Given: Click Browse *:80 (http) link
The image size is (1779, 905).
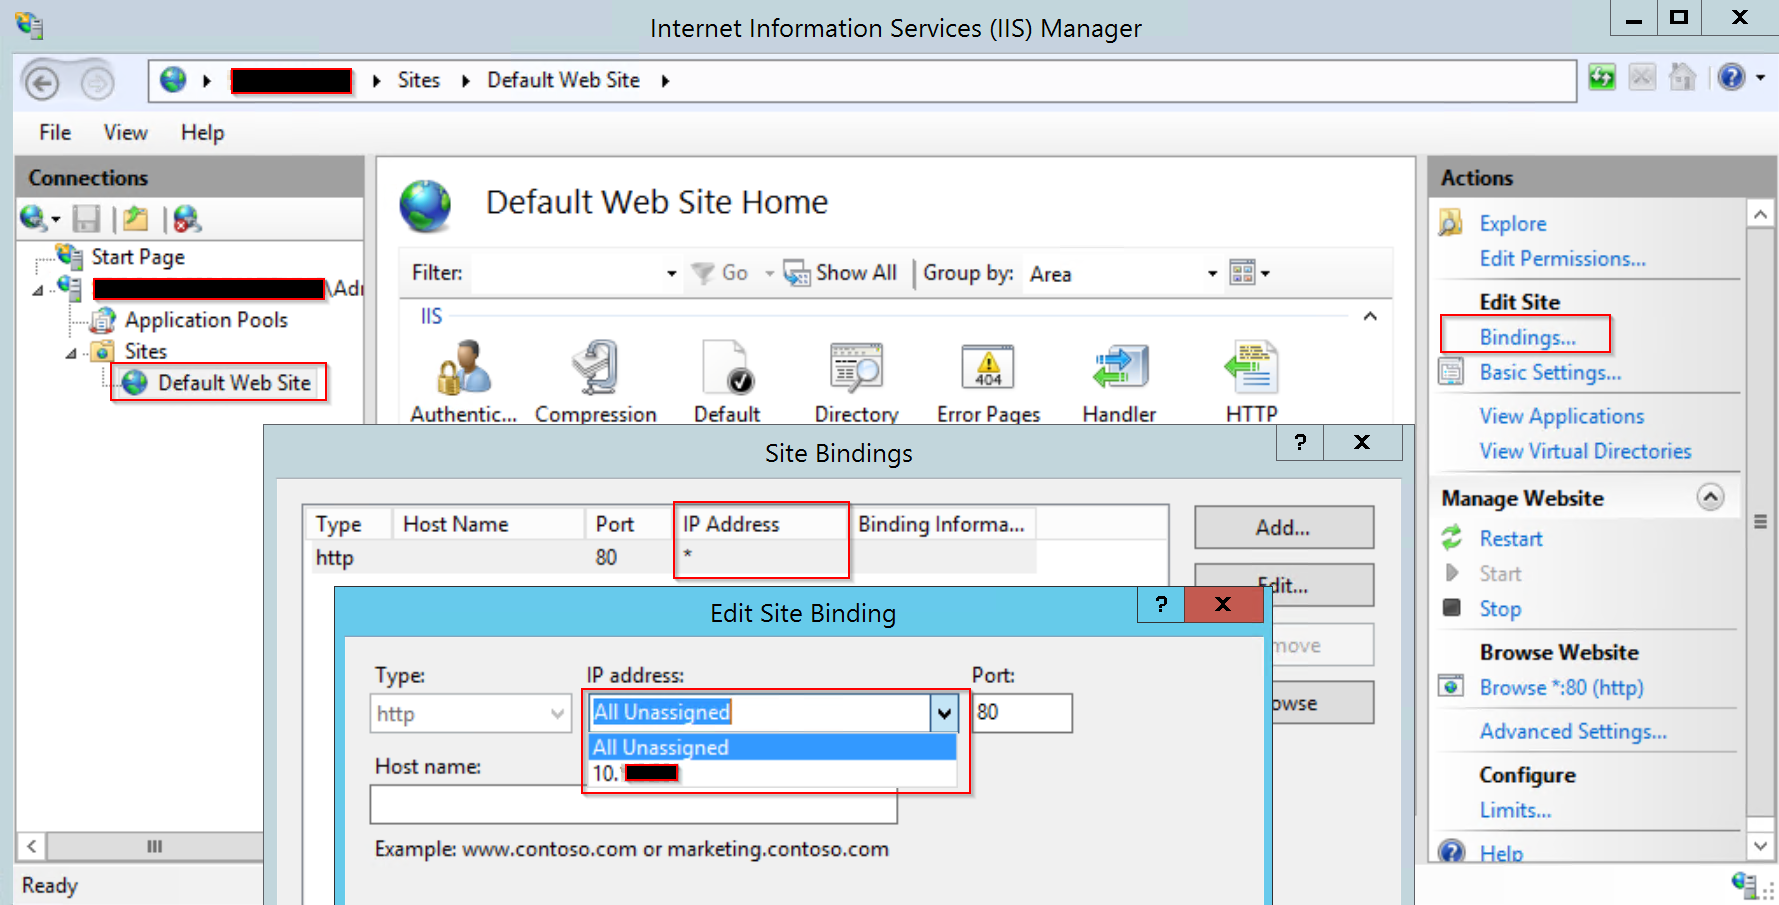Looking at the screenshot, I should pos(1561,687).
